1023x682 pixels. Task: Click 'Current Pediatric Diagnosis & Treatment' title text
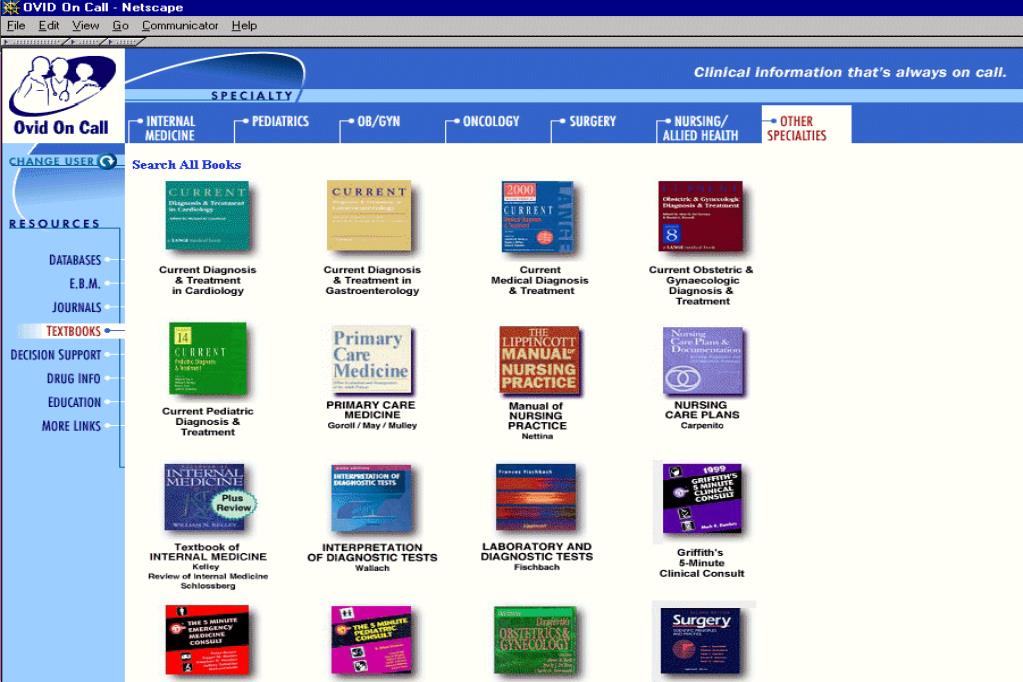coord(207,422)
